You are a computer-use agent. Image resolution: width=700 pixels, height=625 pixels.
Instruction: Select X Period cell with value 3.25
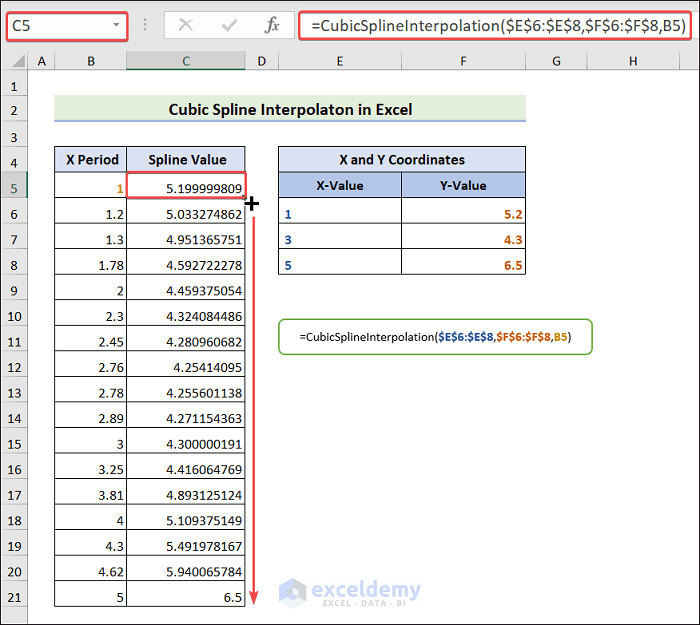(91, 467)
